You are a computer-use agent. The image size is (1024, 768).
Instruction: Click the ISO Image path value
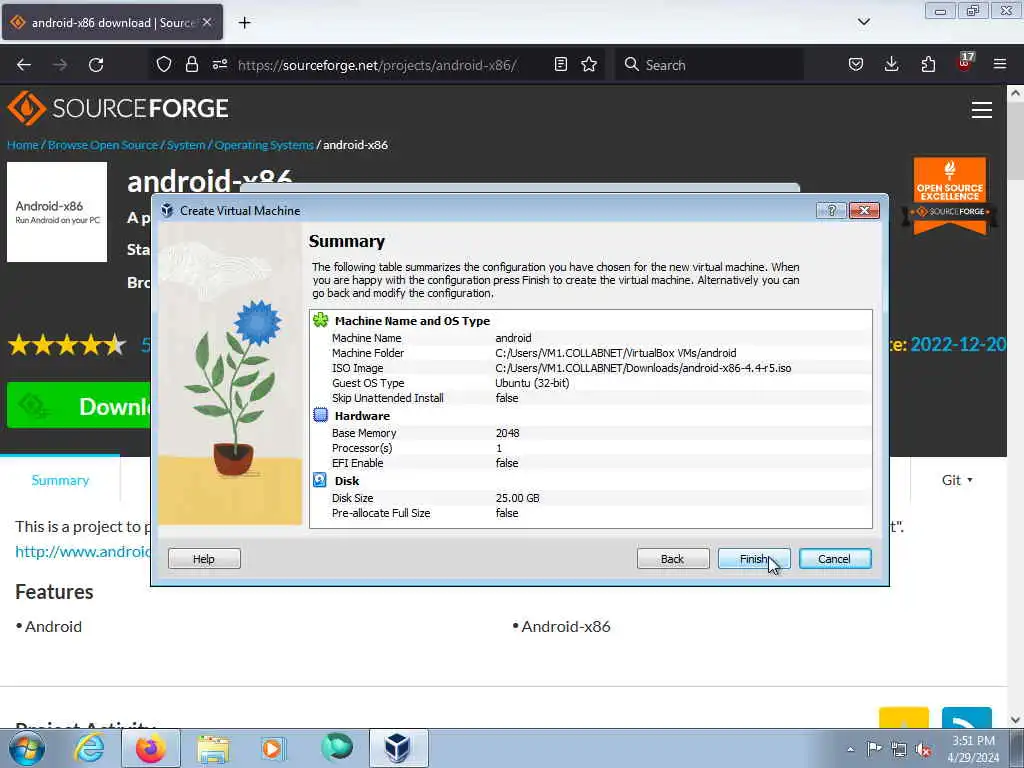(x=643, y=368)
